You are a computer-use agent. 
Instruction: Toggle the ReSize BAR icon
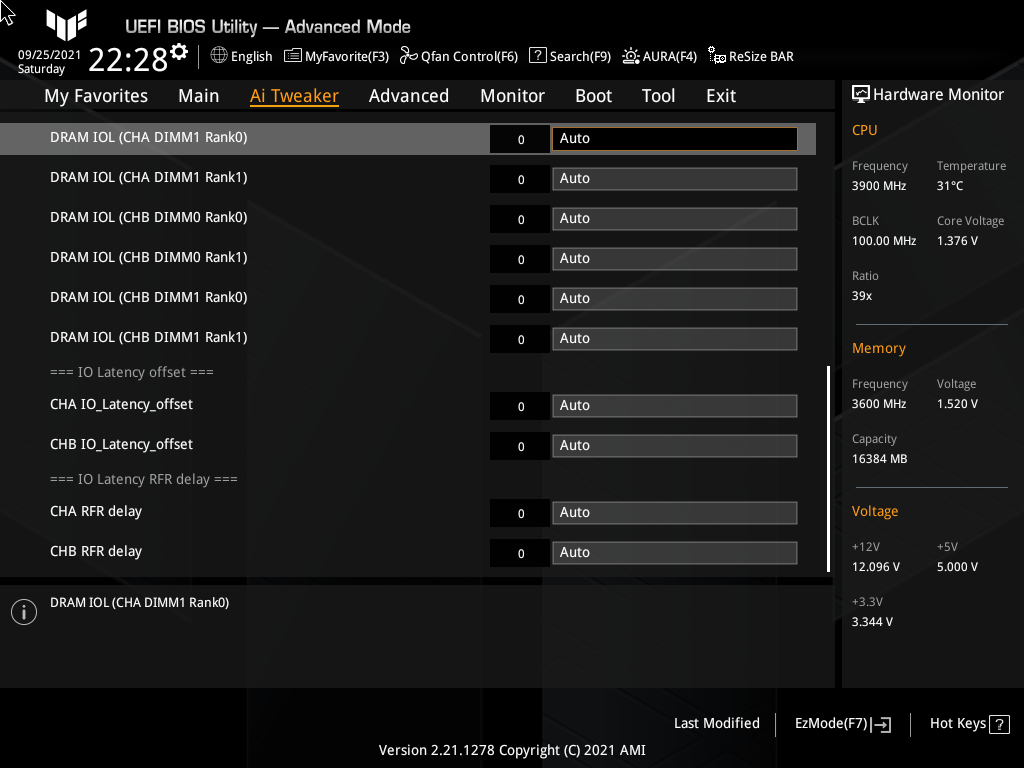(716, 56)
